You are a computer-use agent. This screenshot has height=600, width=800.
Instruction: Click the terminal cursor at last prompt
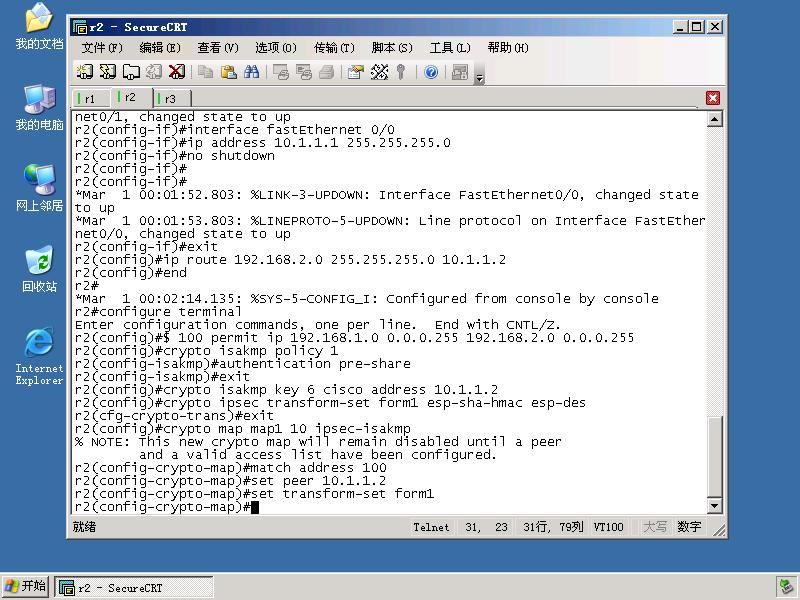pyautogui.click(x=255, y=507)
